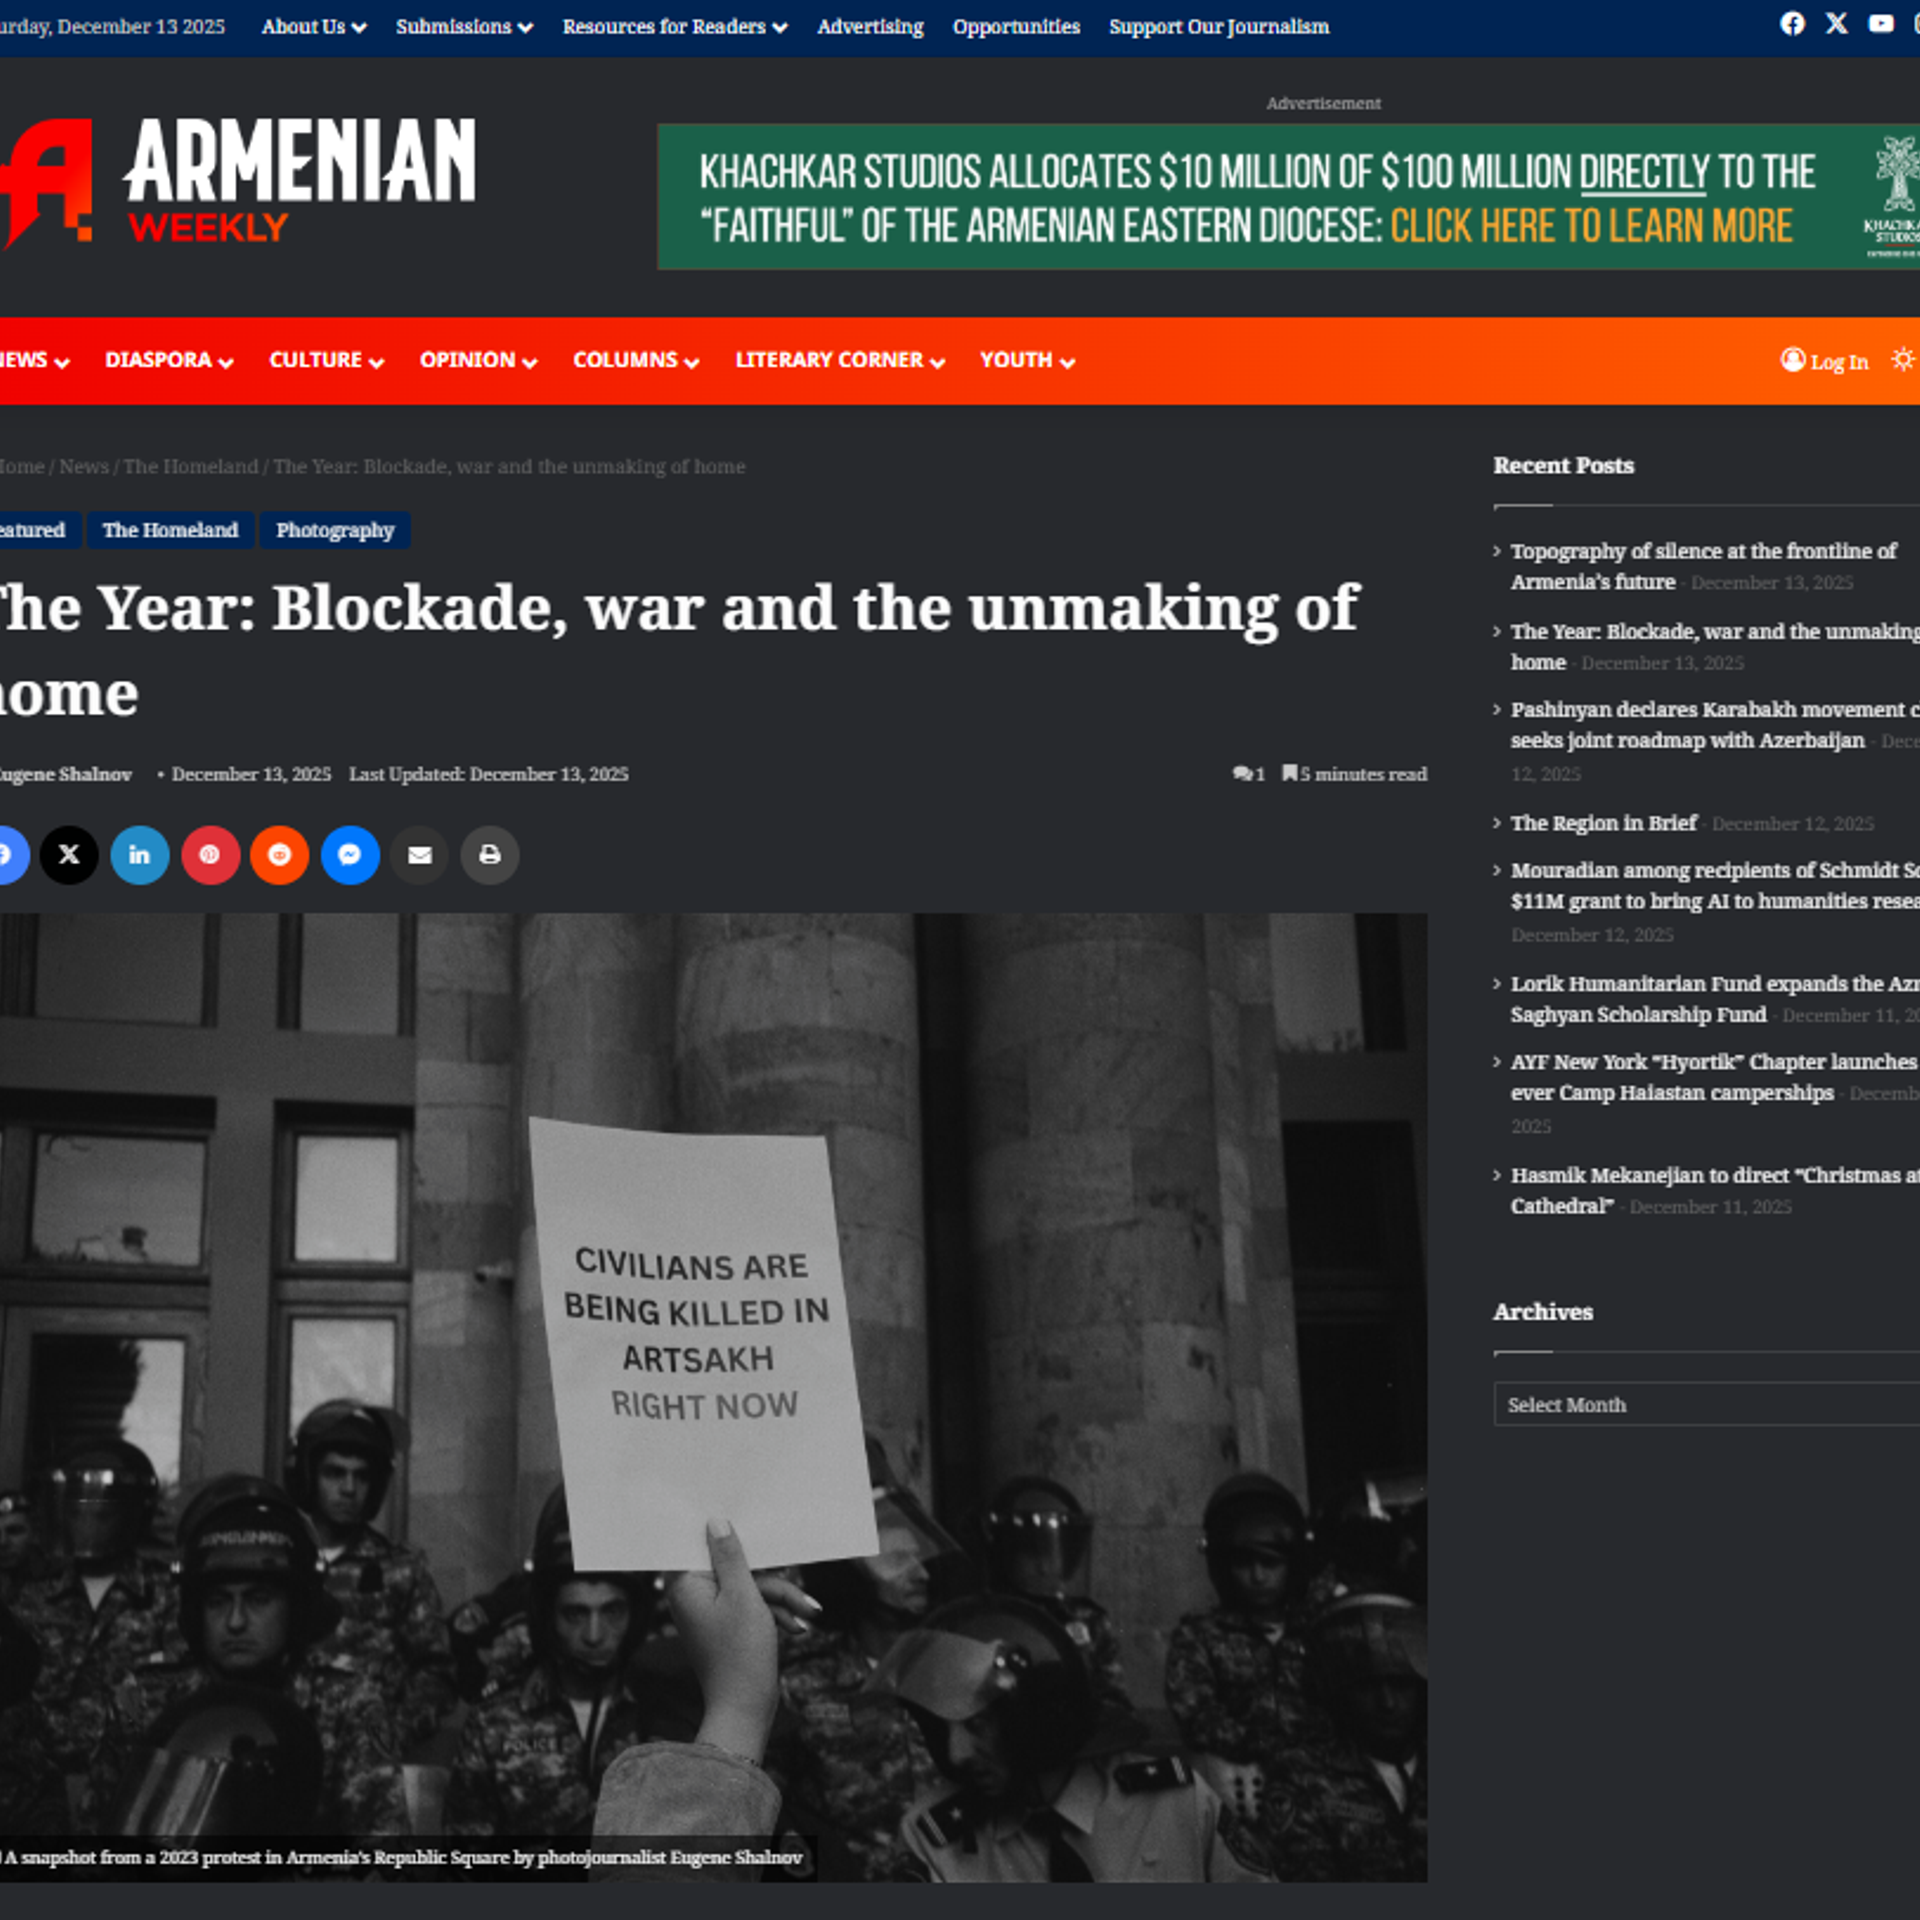This screenshot has width=1920, height=1920.
Task: Open The Region in Brief post
Action: (x=1603, y=823)
